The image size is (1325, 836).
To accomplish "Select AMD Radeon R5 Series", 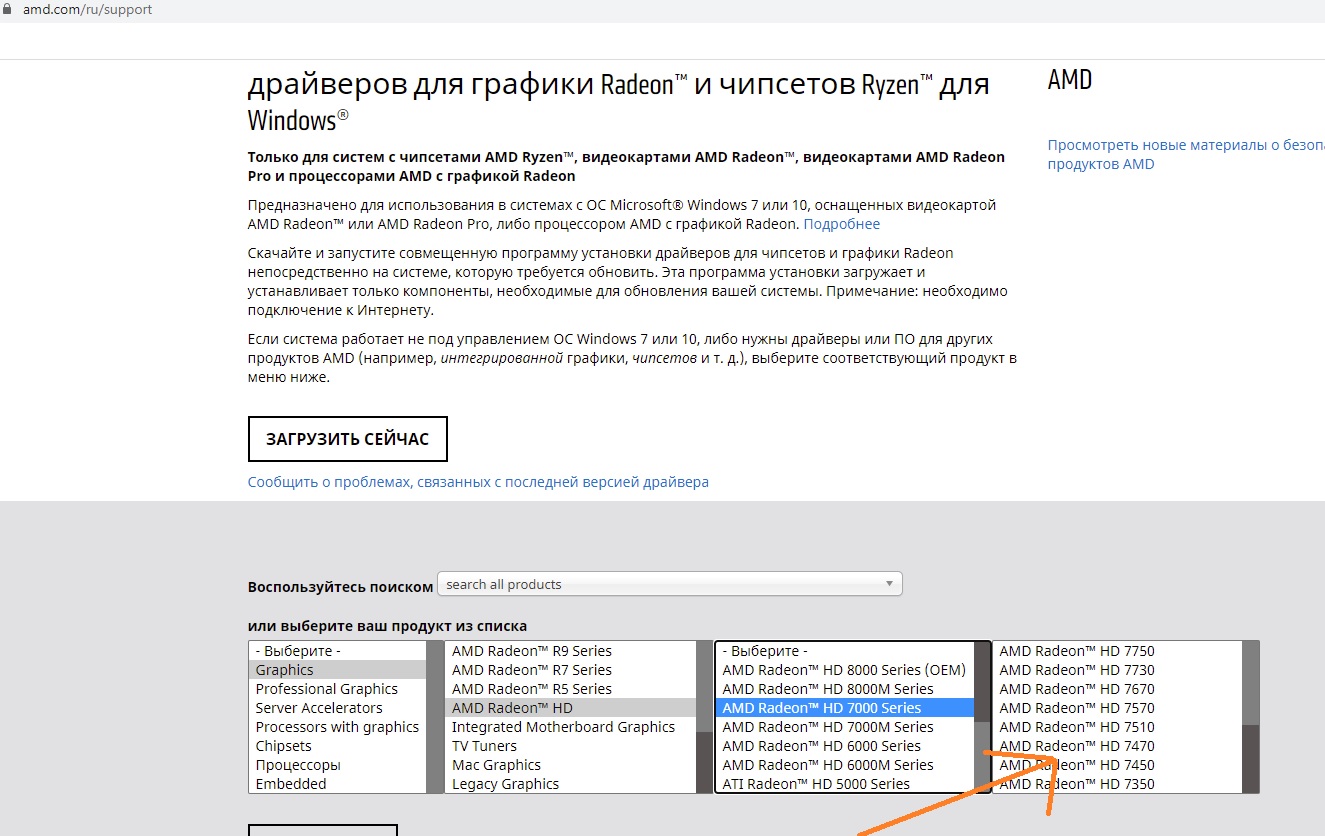I will point(570,689).
